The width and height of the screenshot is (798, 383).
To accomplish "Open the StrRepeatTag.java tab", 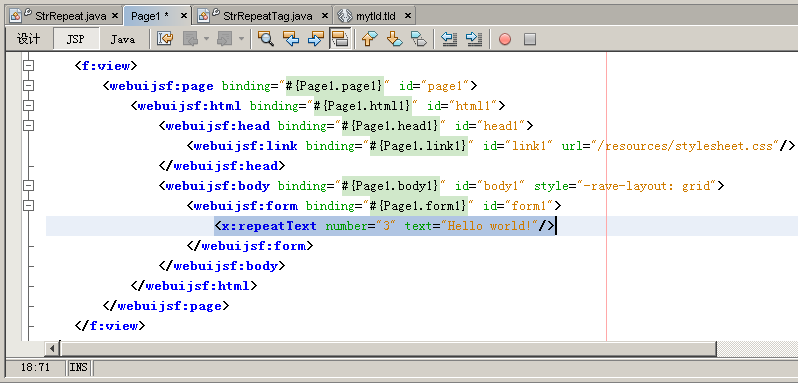I will click(x=262, y=16).
